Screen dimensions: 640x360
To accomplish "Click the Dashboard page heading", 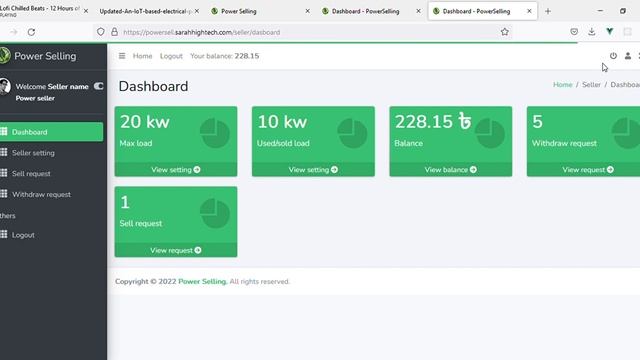I will pyautogui.click(x=153, y=86).
